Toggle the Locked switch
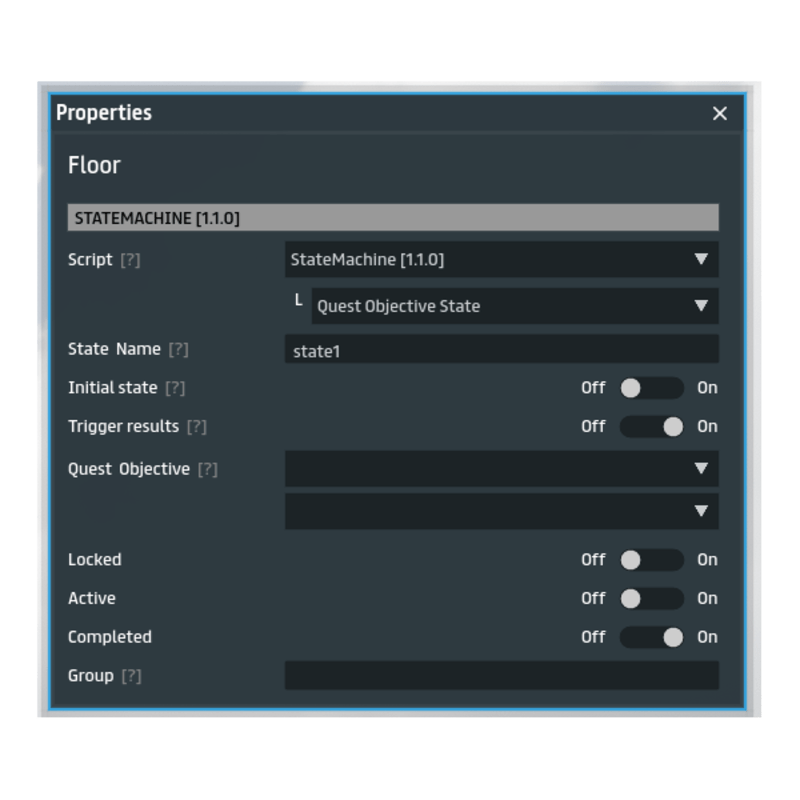800x800 pixels. (651, 560)
